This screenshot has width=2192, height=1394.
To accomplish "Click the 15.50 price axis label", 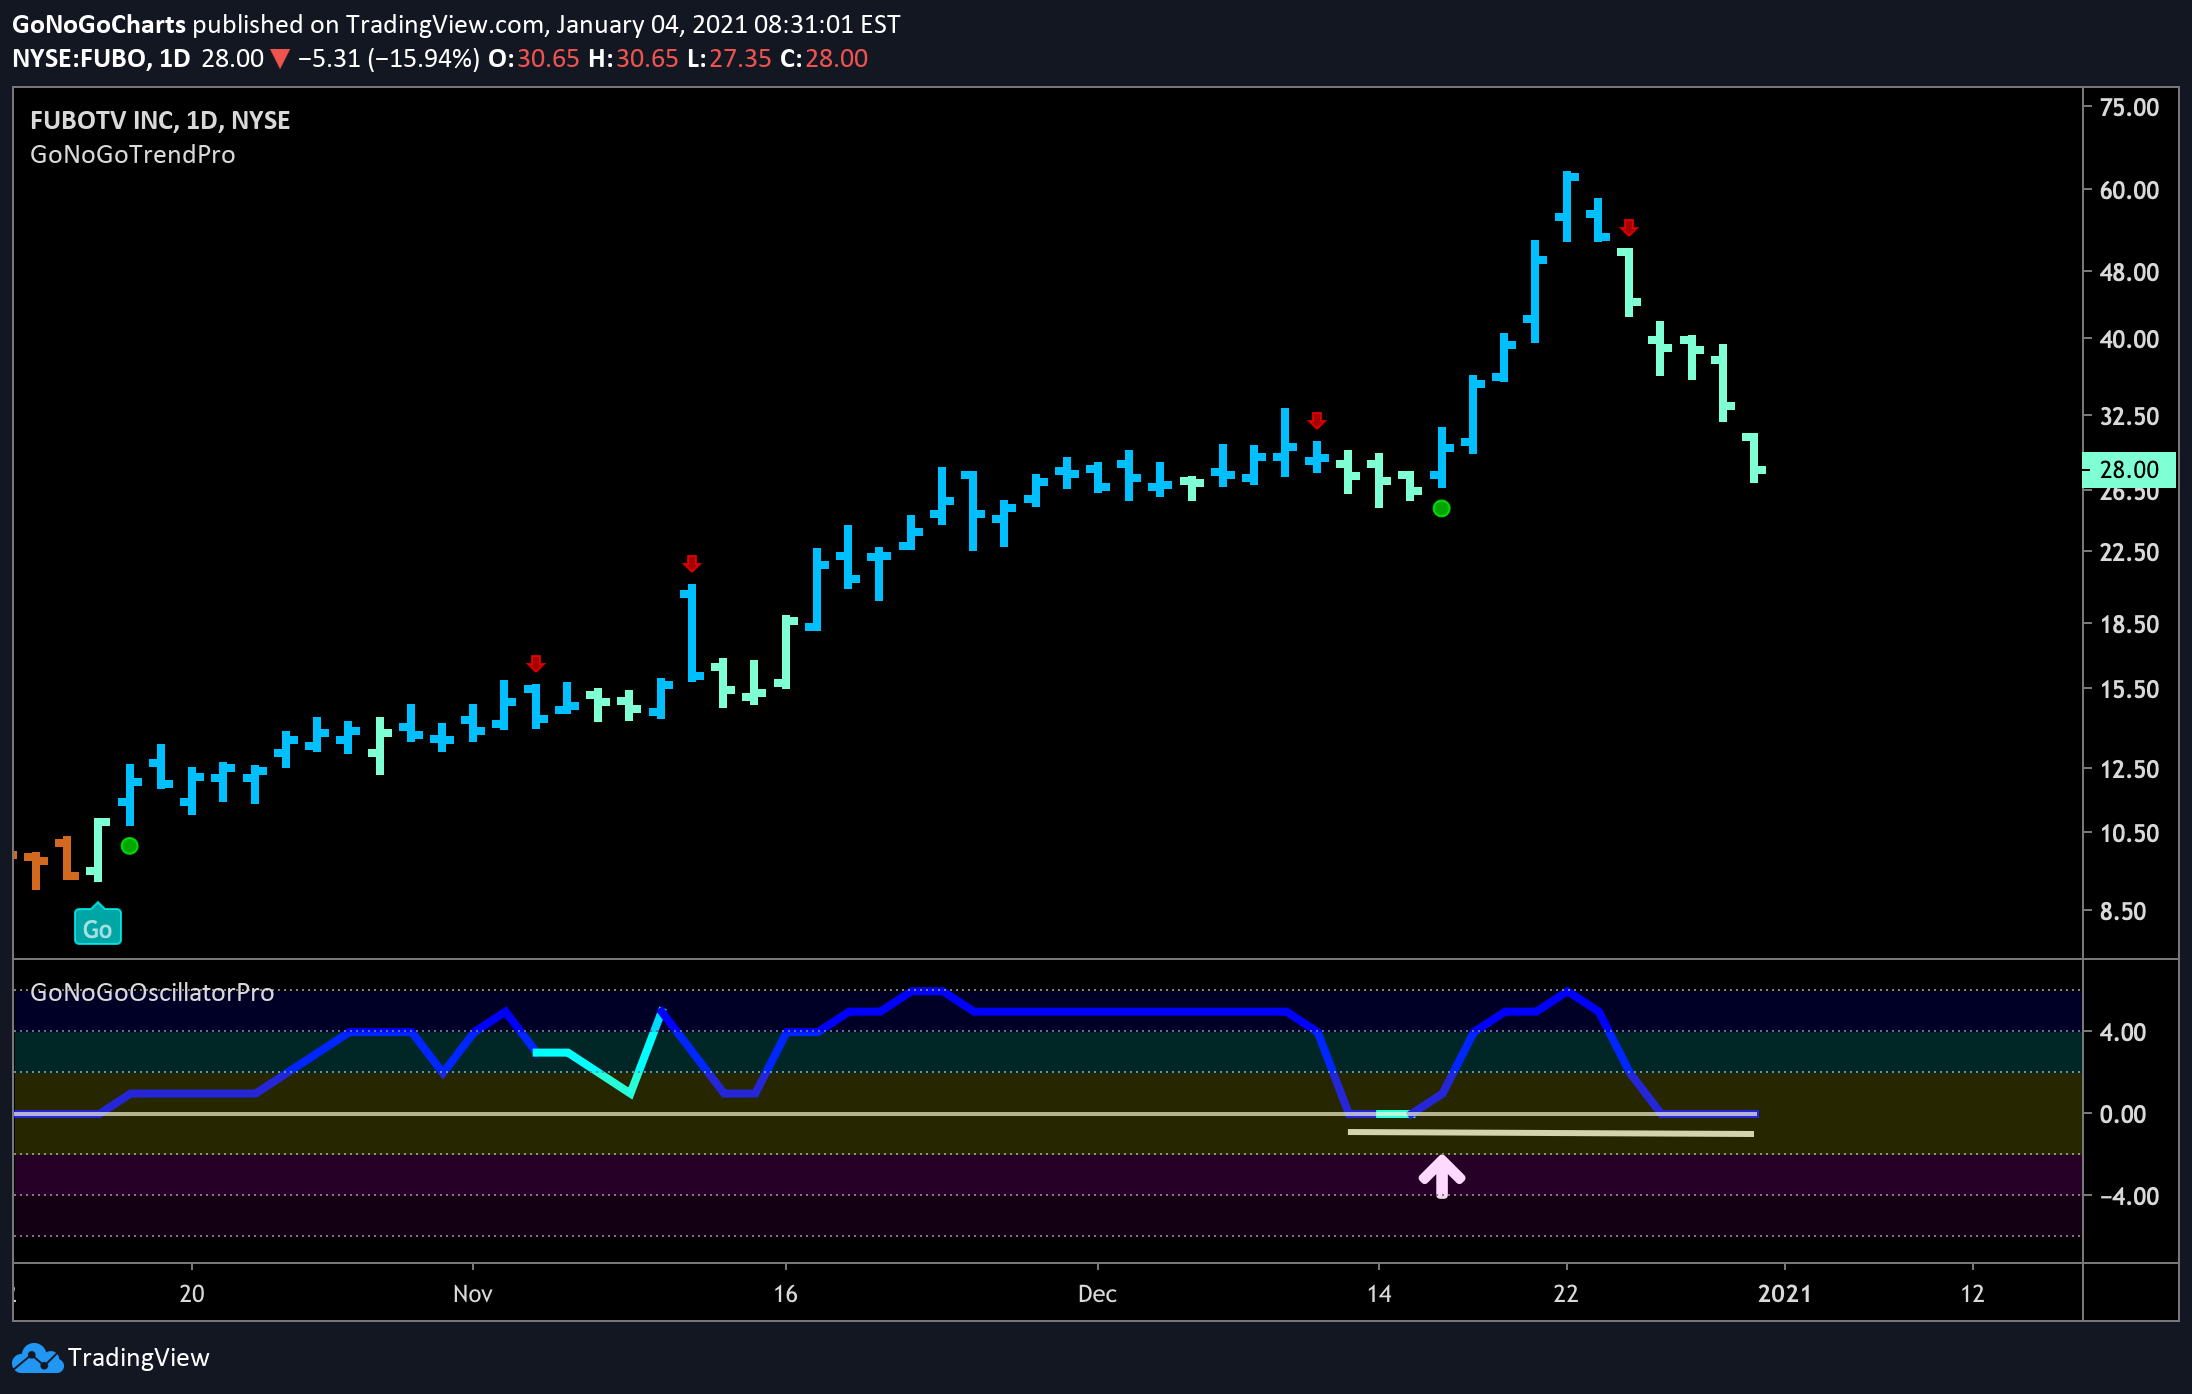I will (x=2129, y=689).
